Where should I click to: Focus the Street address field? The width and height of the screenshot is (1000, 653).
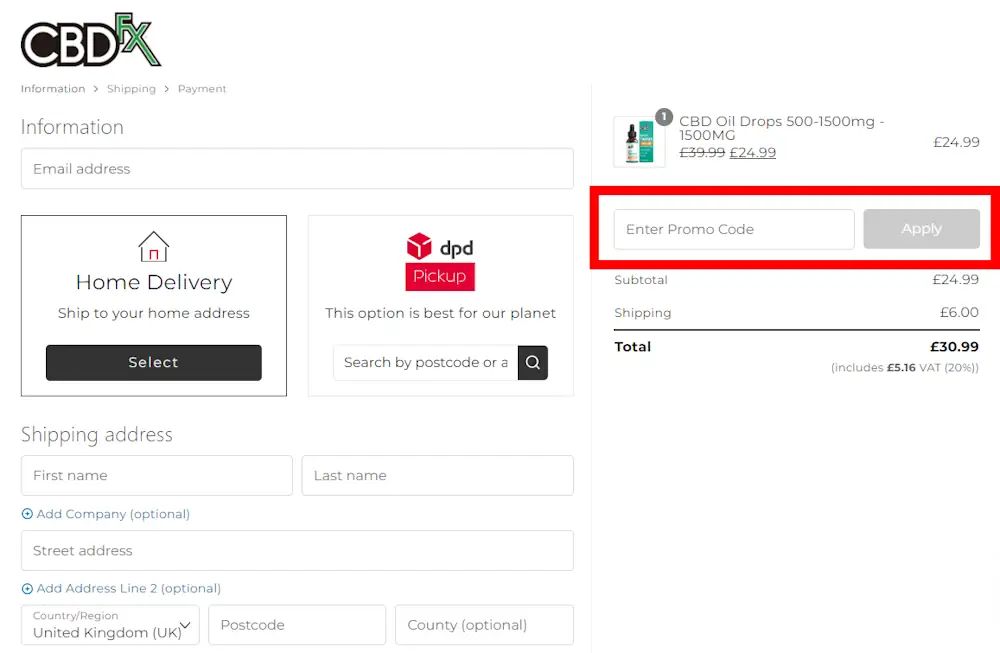[297, 551]
